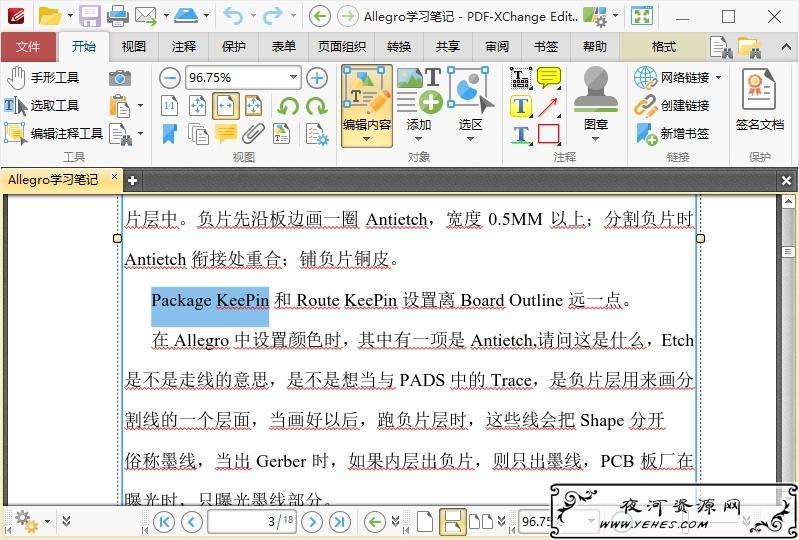This screenshot has width=799, height=540.
Task: Switch to the Comment (注释) tab
Action: (x=183, y=47)
